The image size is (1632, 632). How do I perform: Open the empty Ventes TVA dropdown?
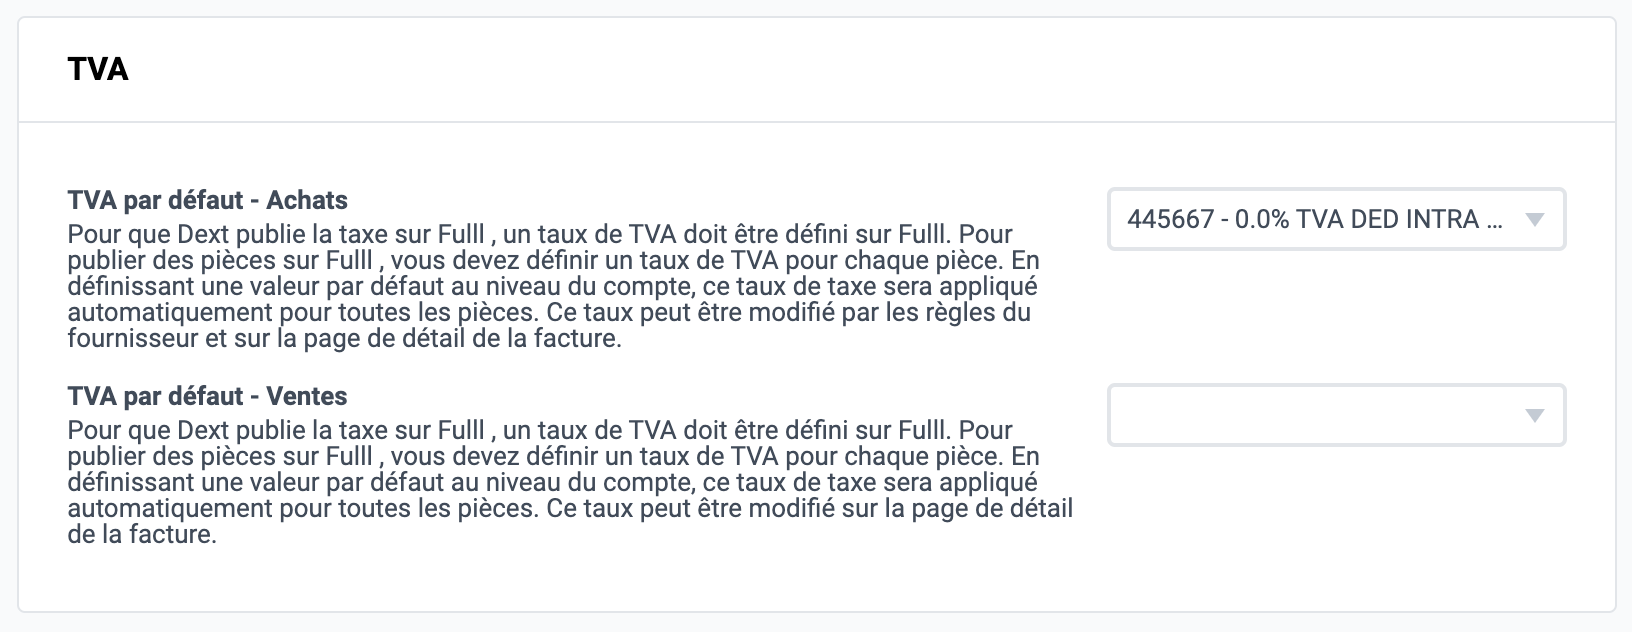pos(1336,415)
